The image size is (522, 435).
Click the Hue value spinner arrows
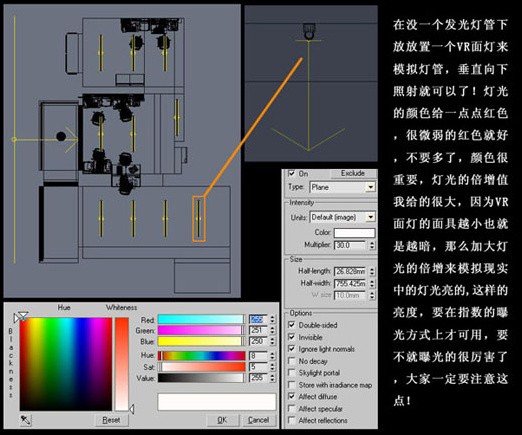272,356
